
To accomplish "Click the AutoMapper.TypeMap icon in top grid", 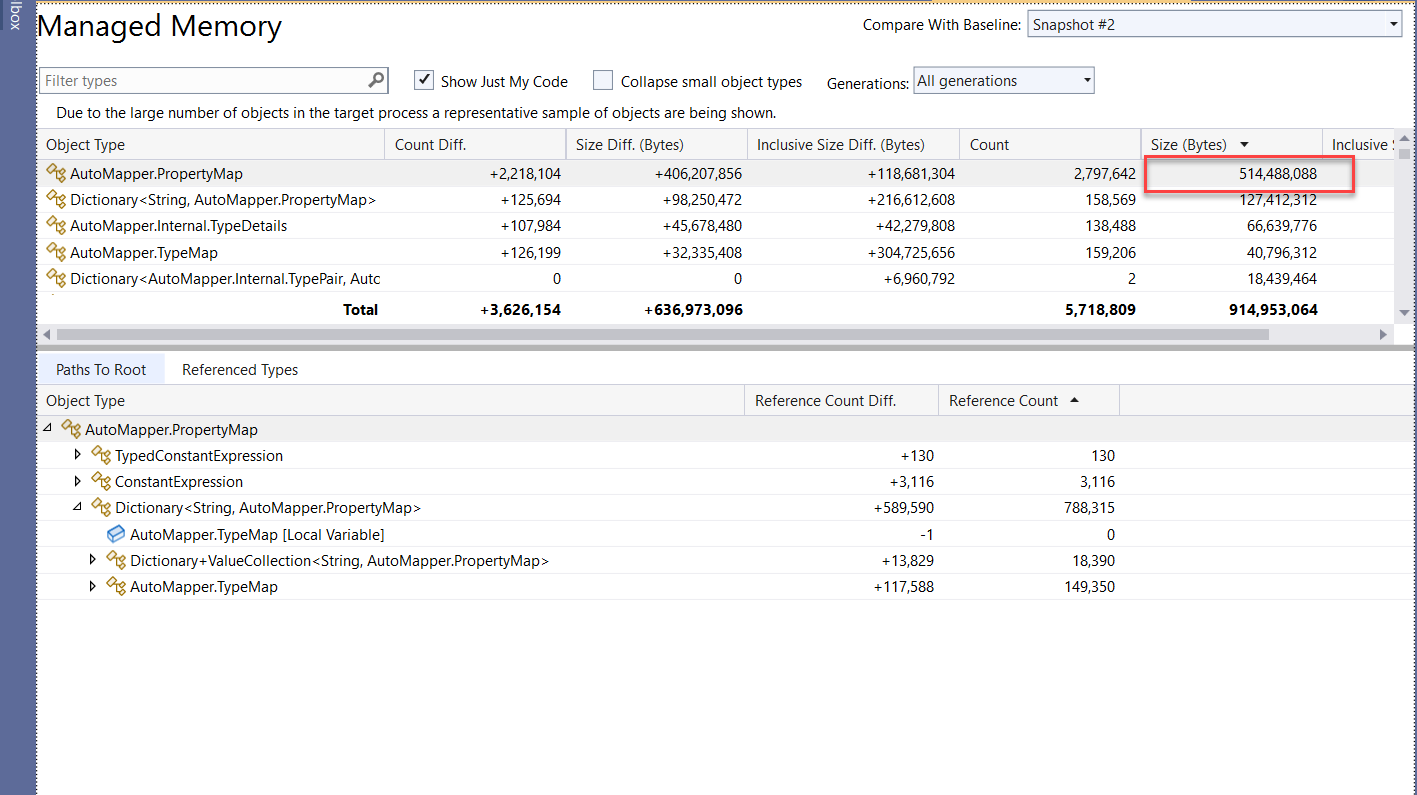I will [x=56, y=252].
